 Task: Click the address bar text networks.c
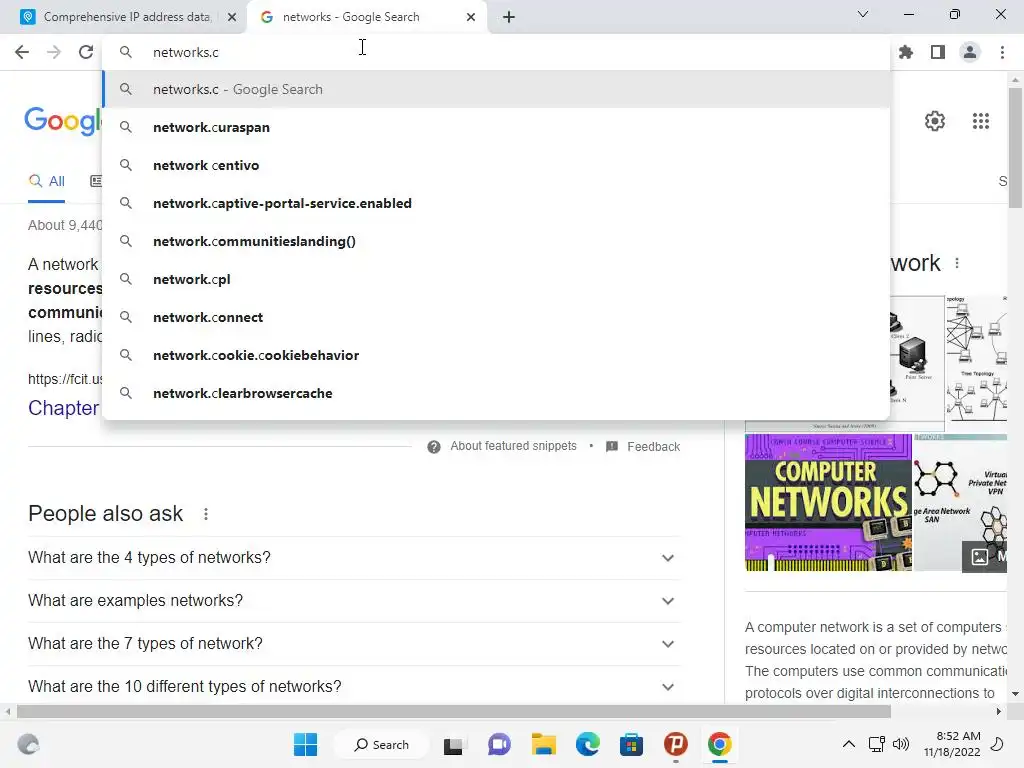point(186,52)
